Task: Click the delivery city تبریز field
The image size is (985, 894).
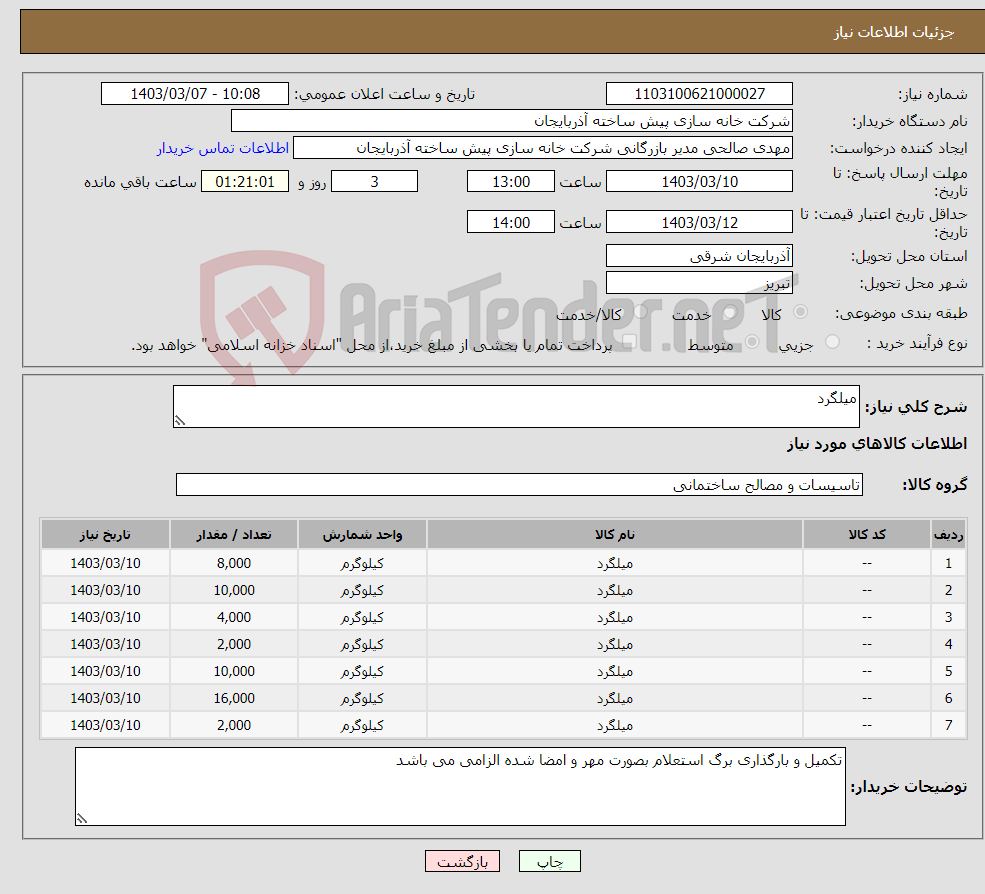Action: 699,283
